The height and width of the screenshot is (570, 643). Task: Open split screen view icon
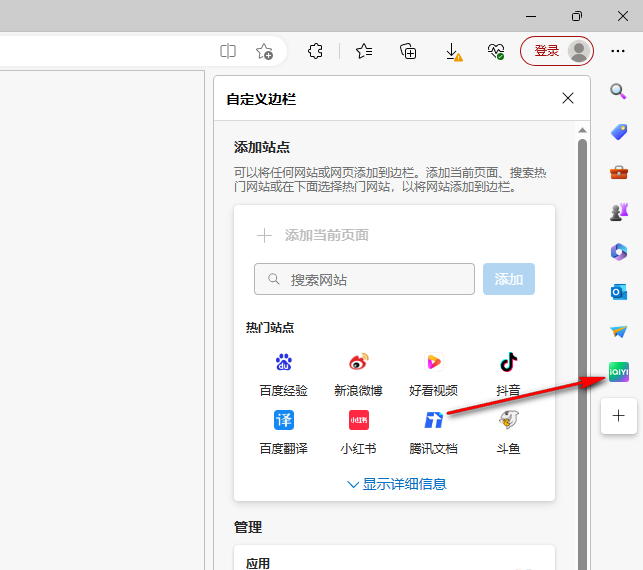(x=228, y=51)
